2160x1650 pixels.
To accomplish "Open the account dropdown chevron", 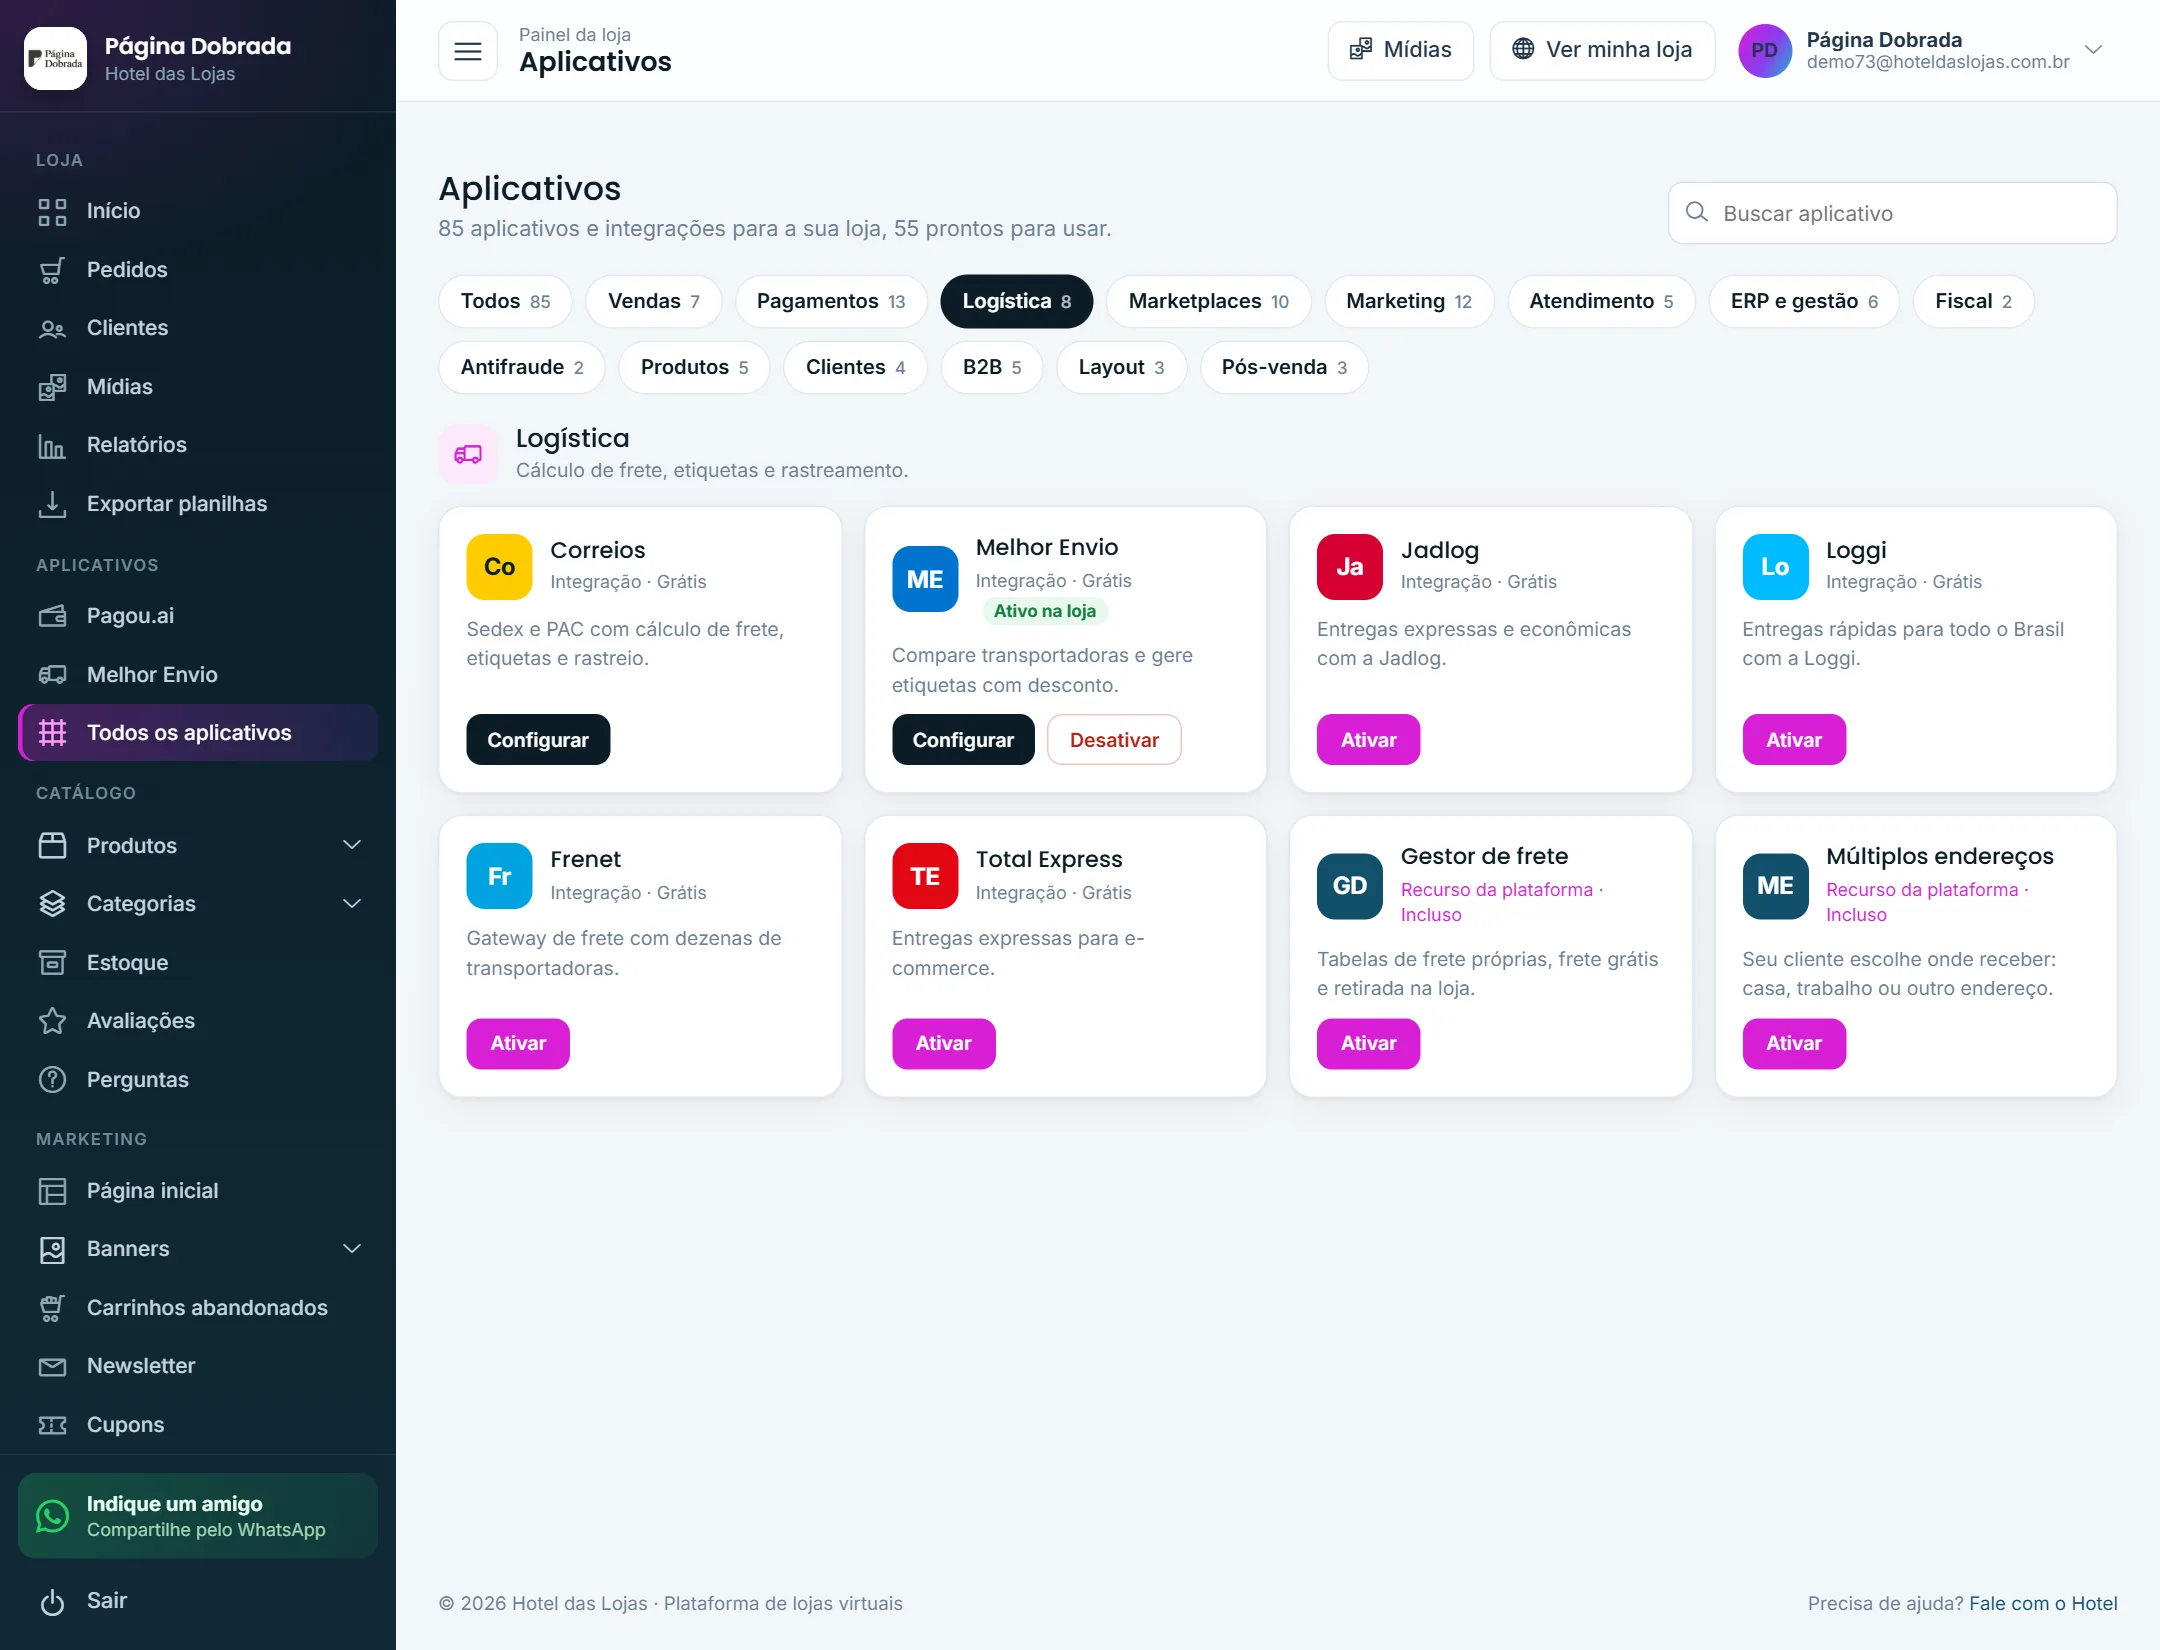I will point(2093,50).
